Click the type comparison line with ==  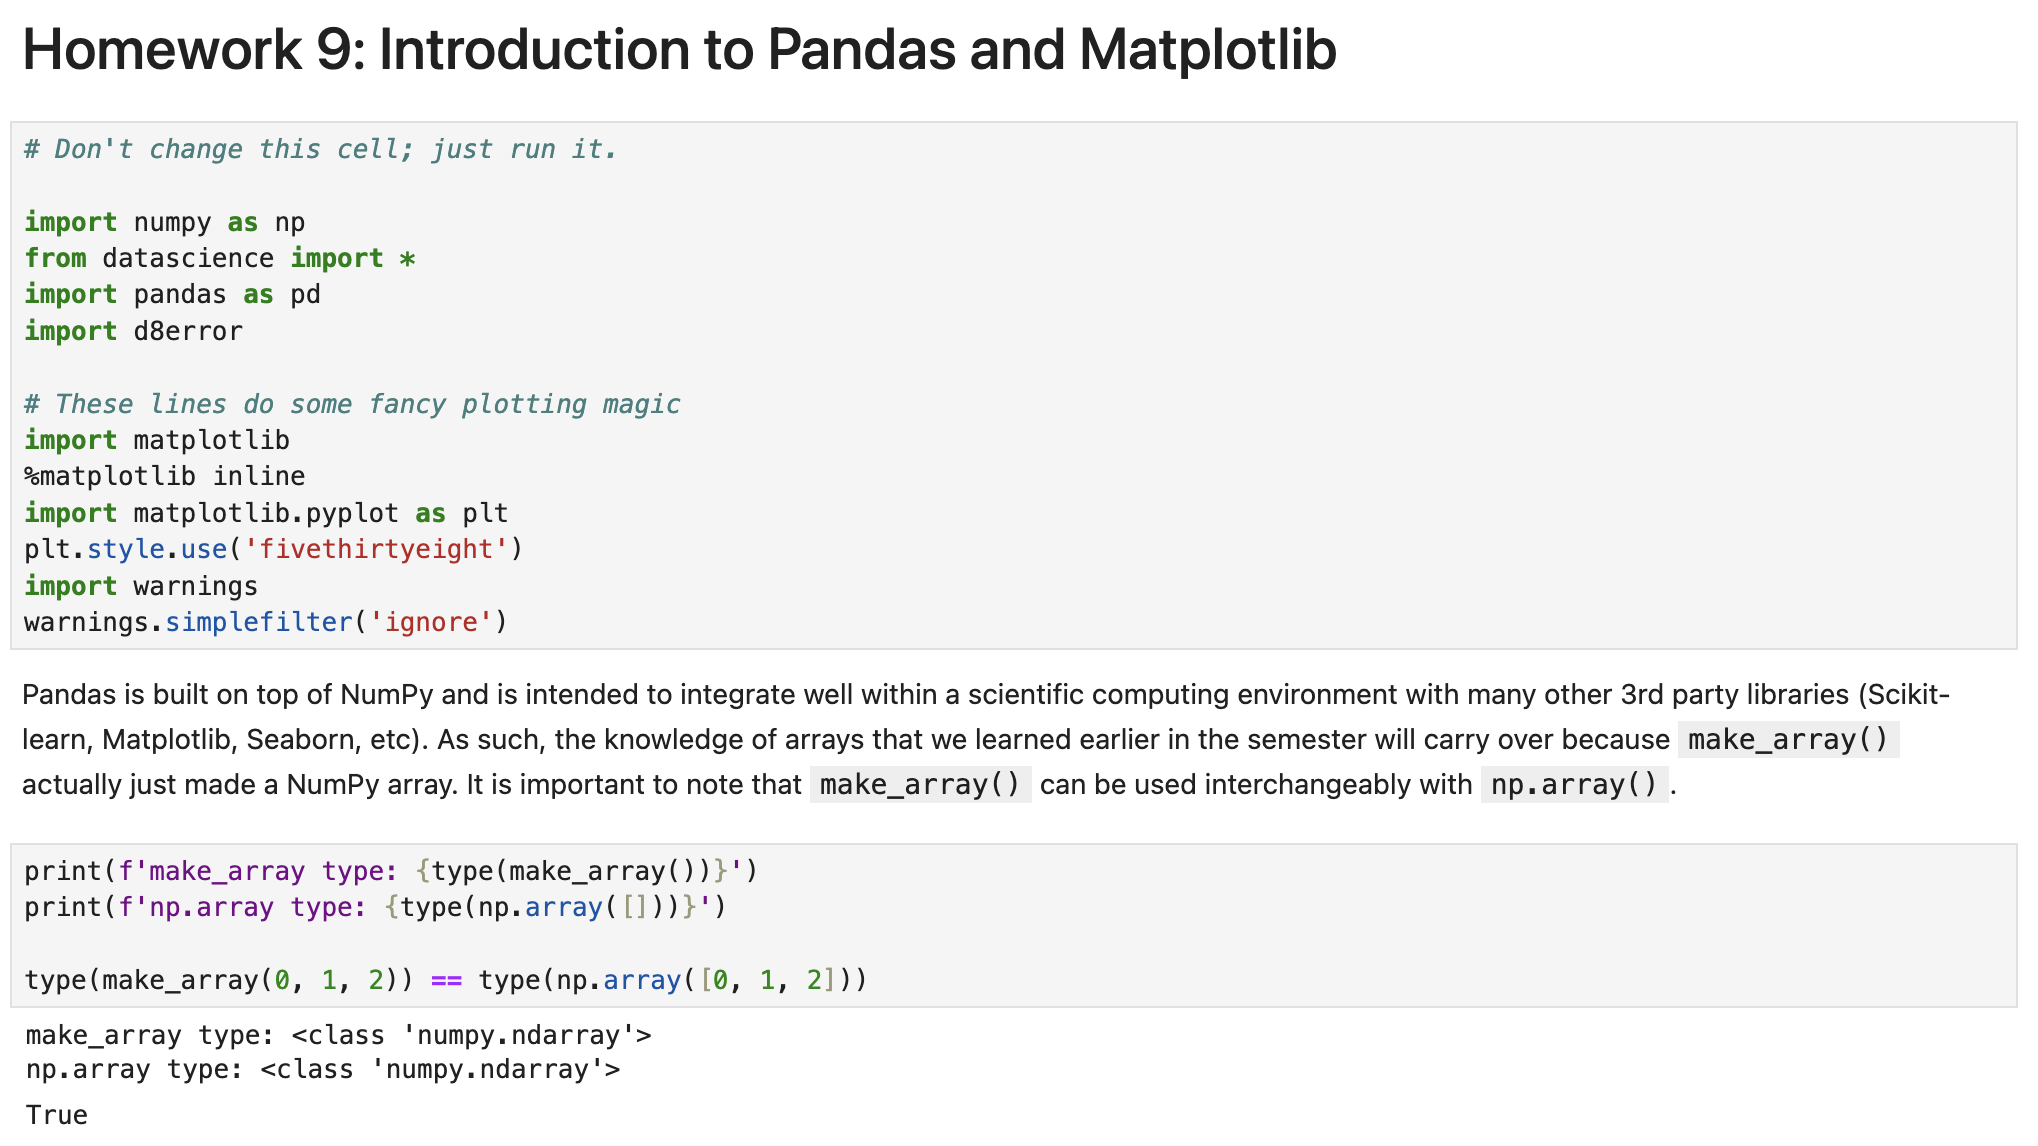tap(446, 980)
